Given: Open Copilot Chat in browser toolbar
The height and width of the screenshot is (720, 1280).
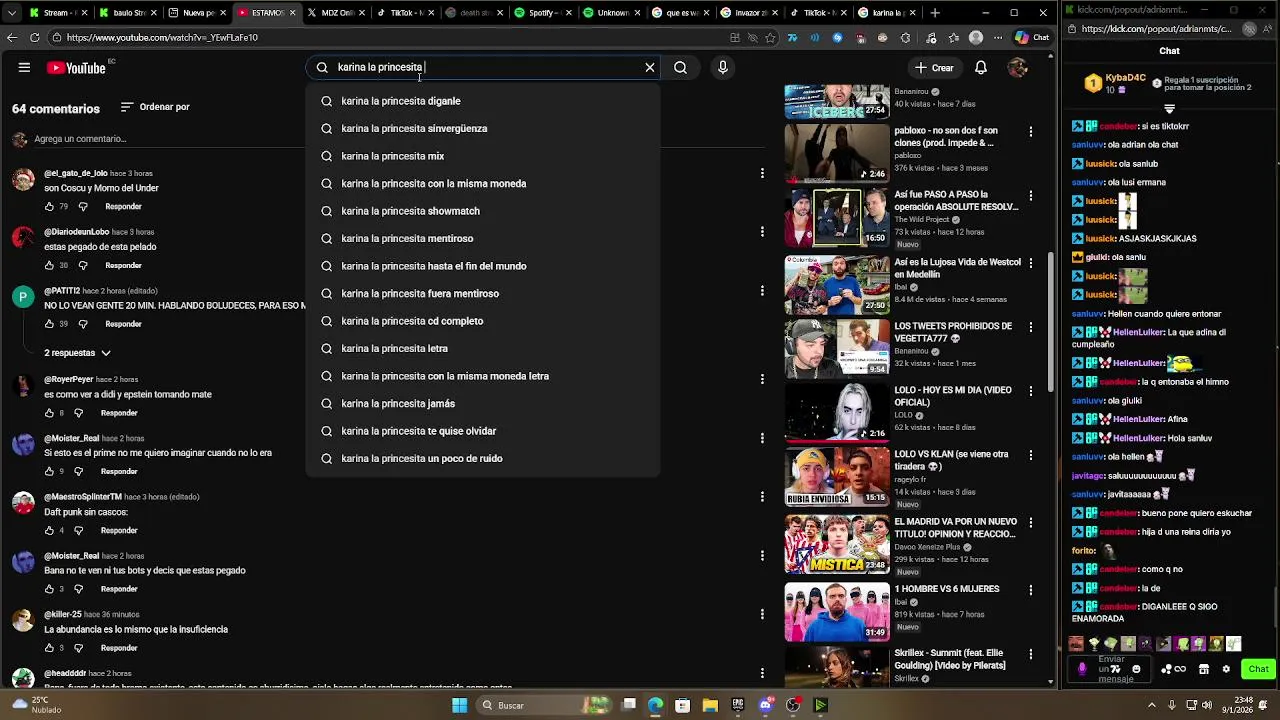Looking at the screenshot, I should click(1032, 38).
